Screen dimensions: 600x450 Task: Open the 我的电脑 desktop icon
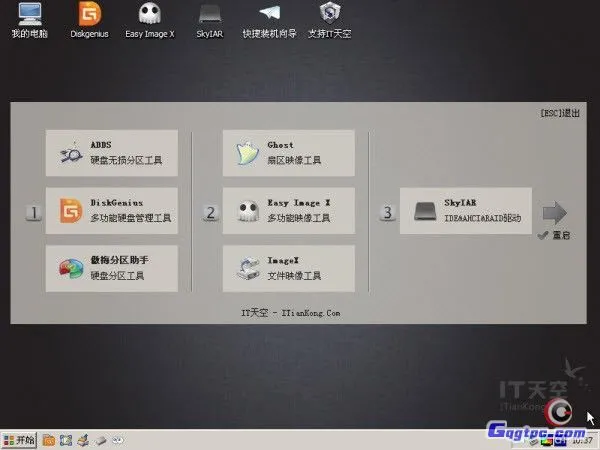coord(29,20)
